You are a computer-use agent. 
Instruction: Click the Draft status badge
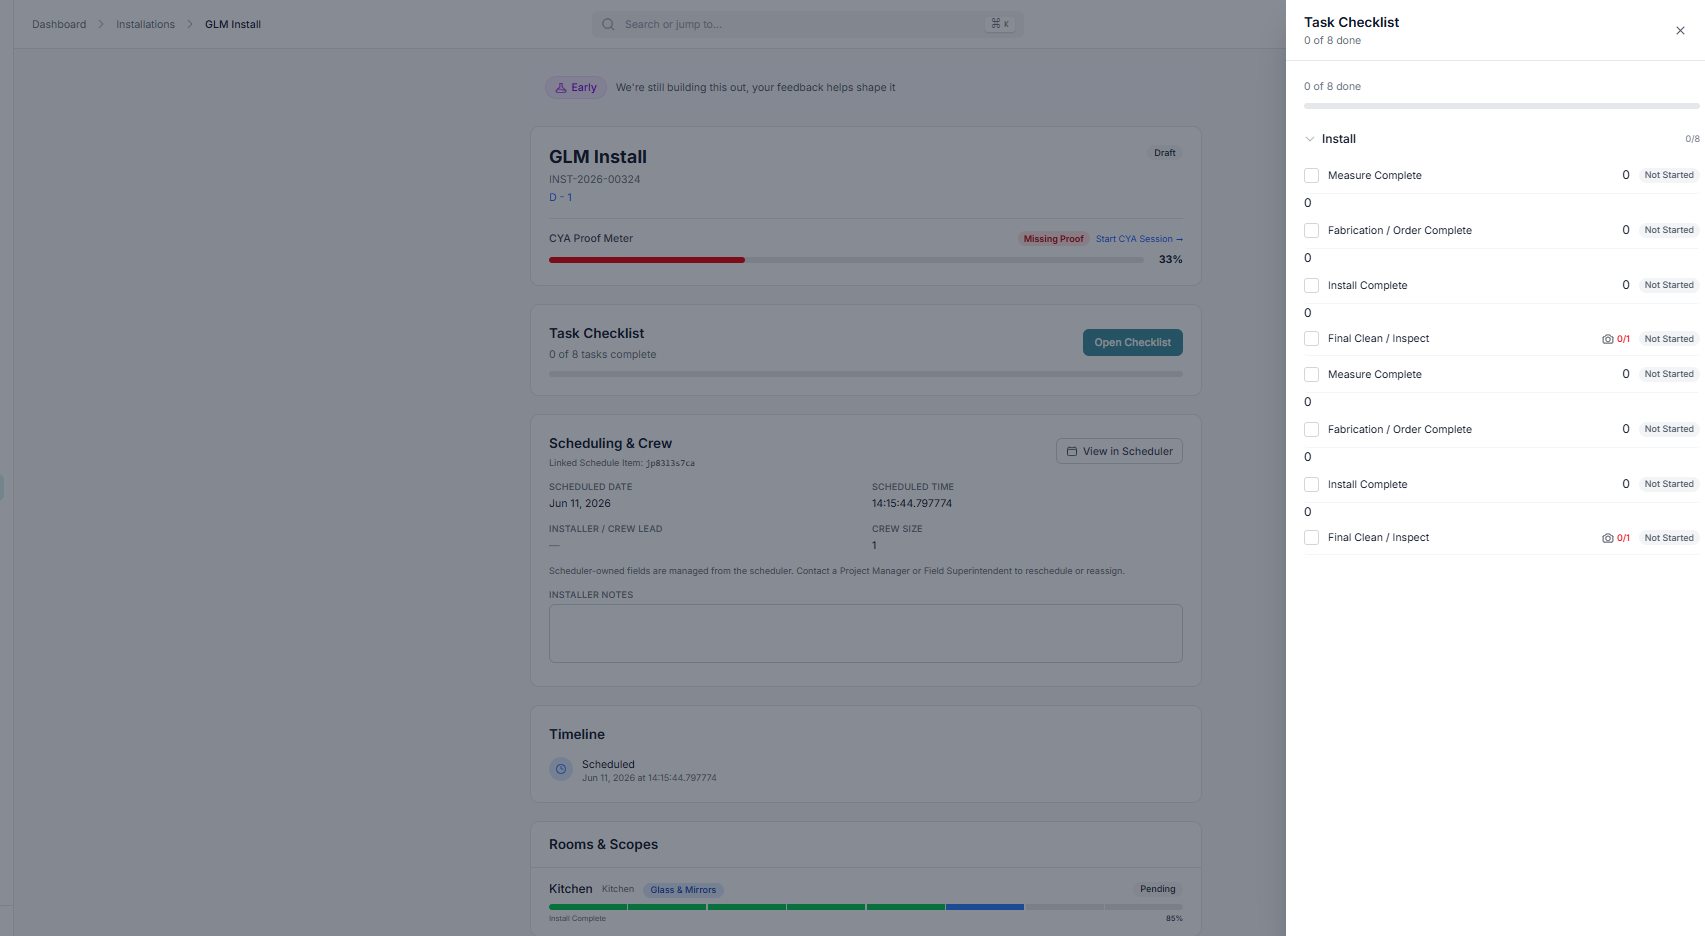tap(1165, 153)
